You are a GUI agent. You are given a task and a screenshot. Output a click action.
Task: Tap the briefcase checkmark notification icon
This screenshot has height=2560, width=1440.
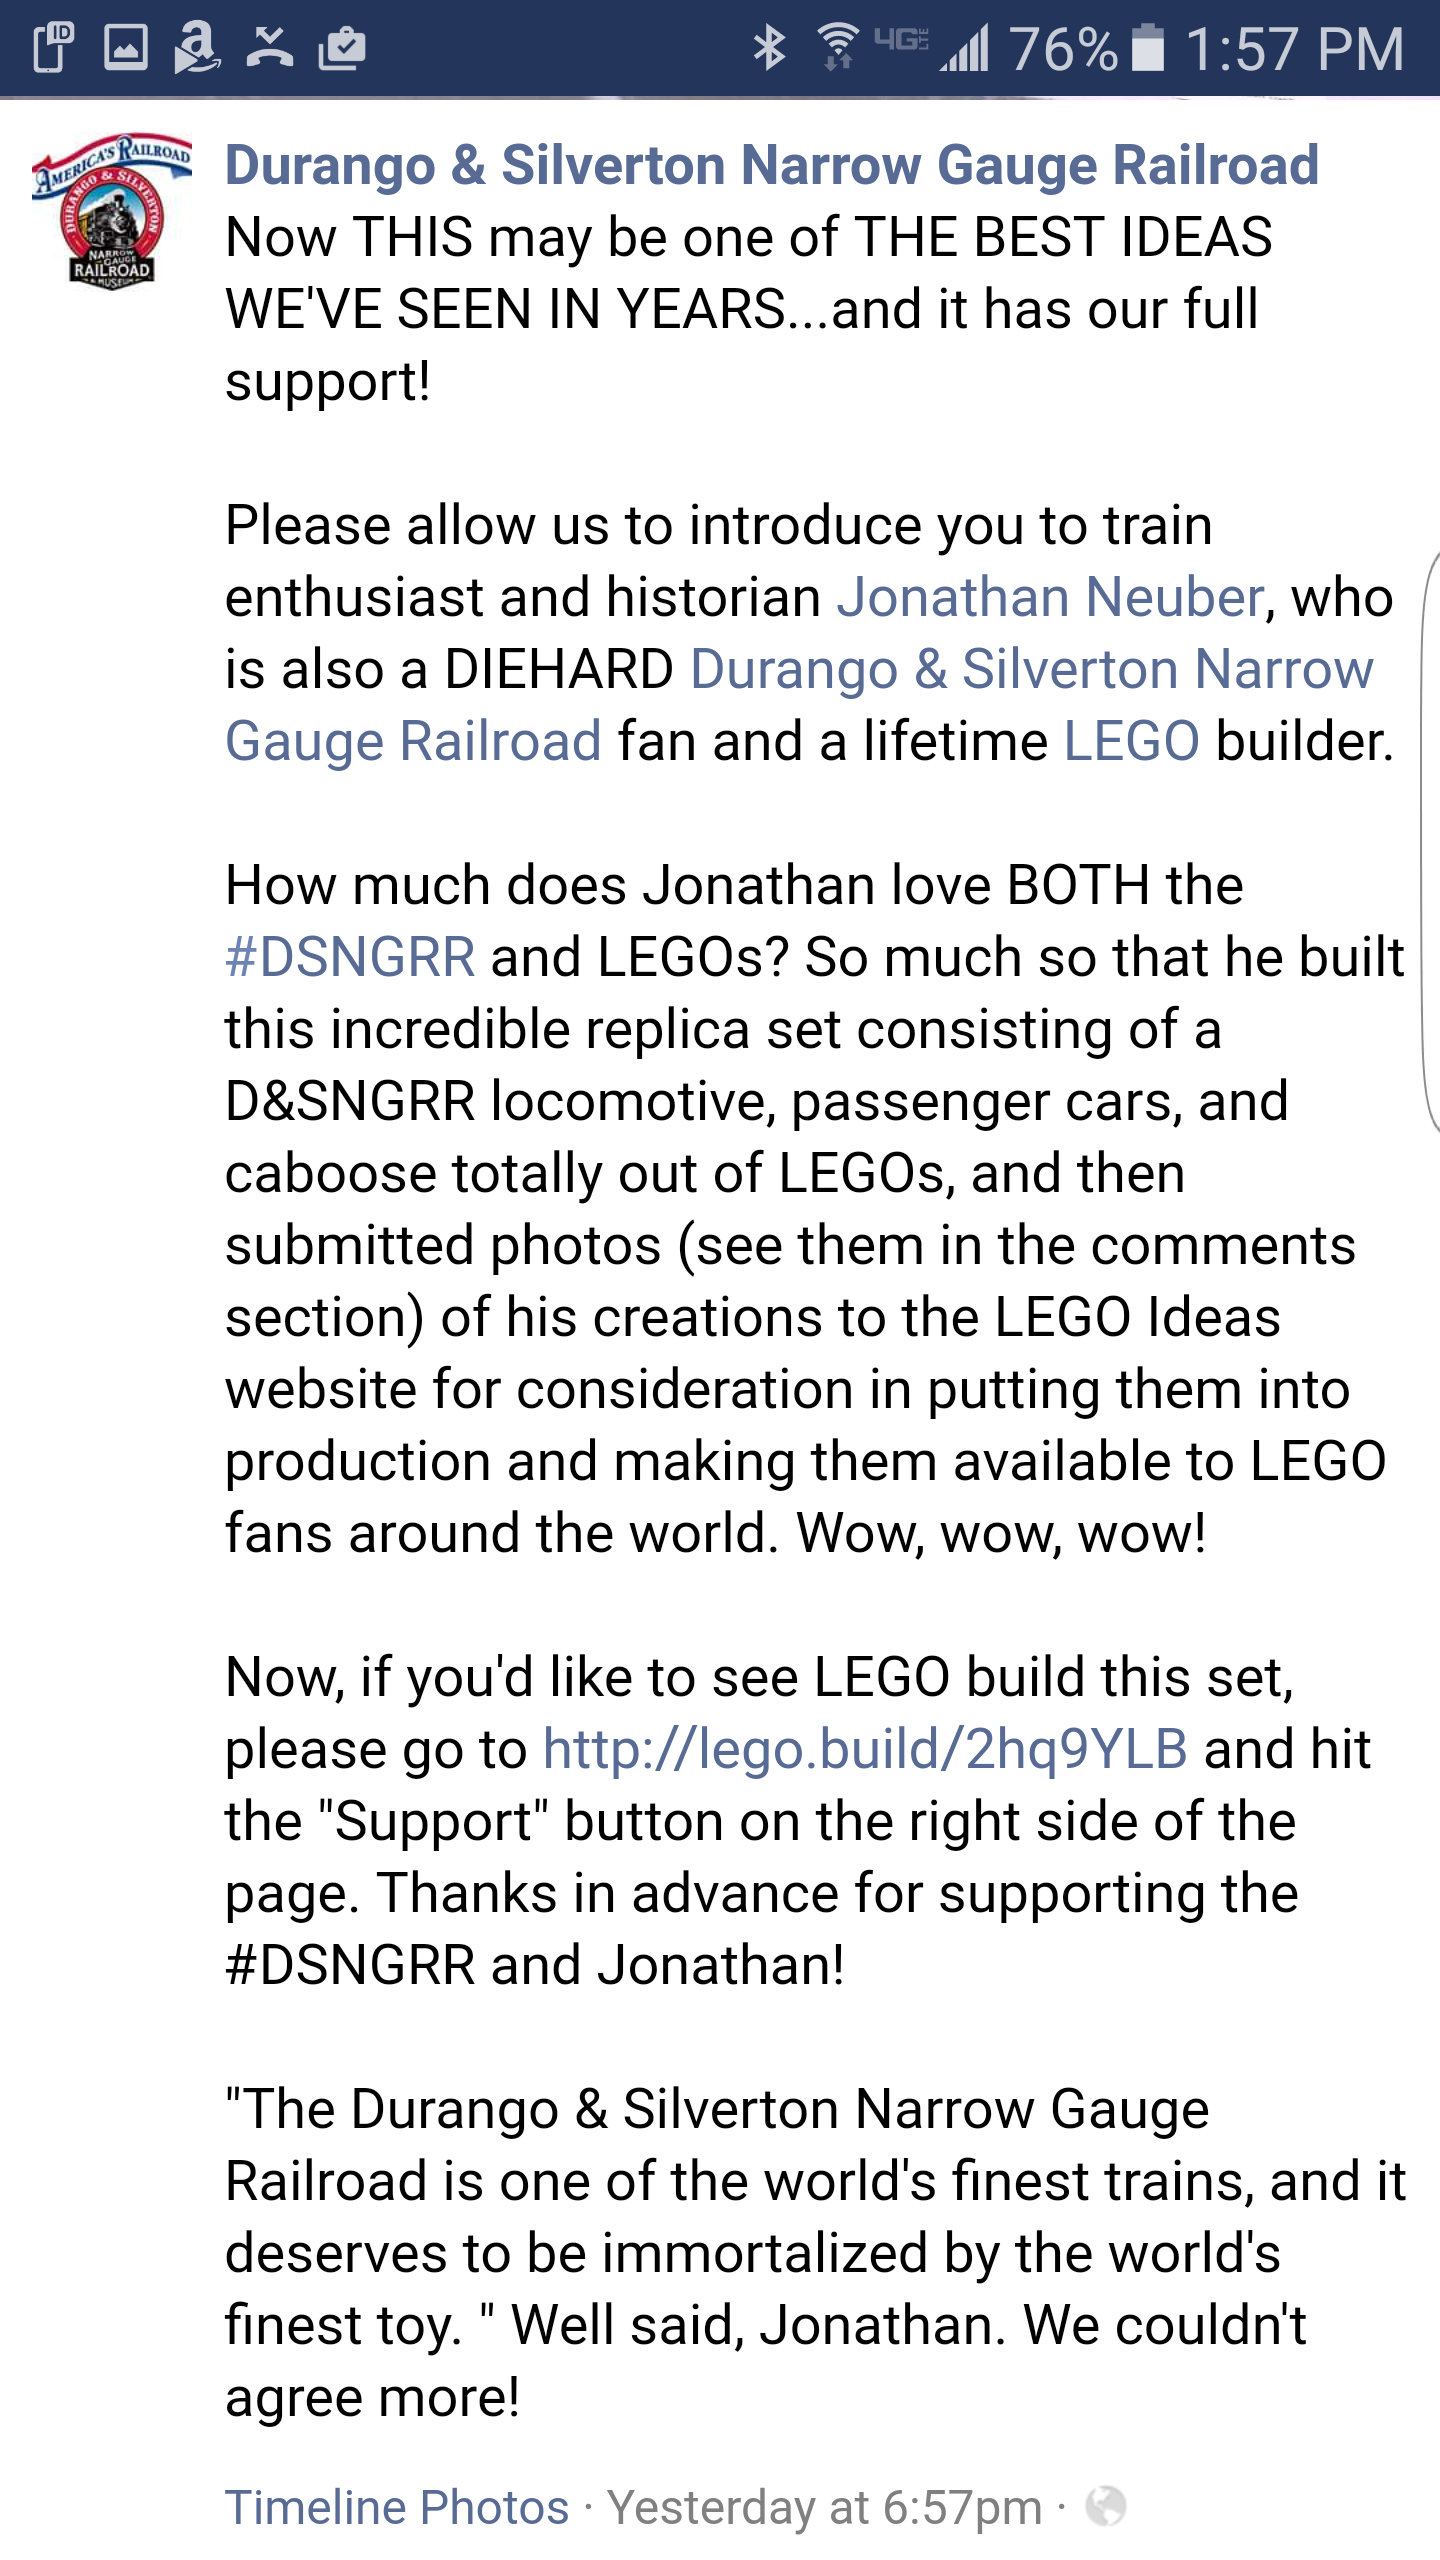tap(342, 48)
